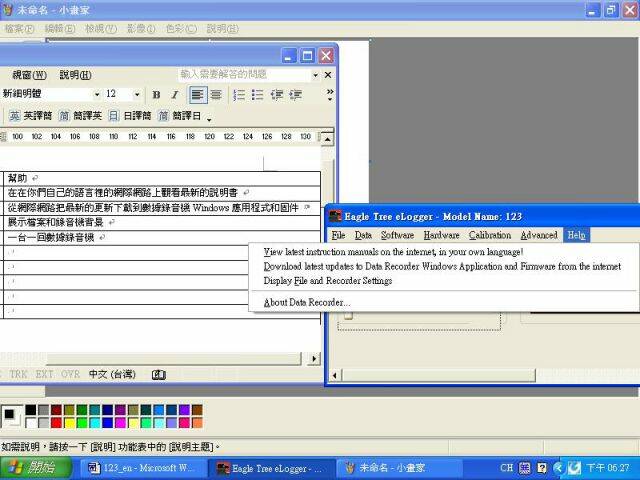640x480 pixels.
Task: Open the 視窗(W) menu in Word
Action: tap(29, 75)
